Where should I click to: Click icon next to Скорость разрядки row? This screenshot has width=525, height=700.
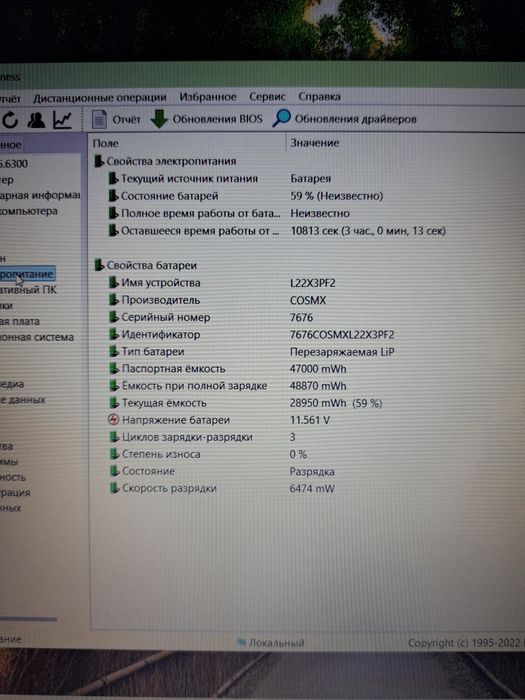pyautogui.click(x=115, y=488)
